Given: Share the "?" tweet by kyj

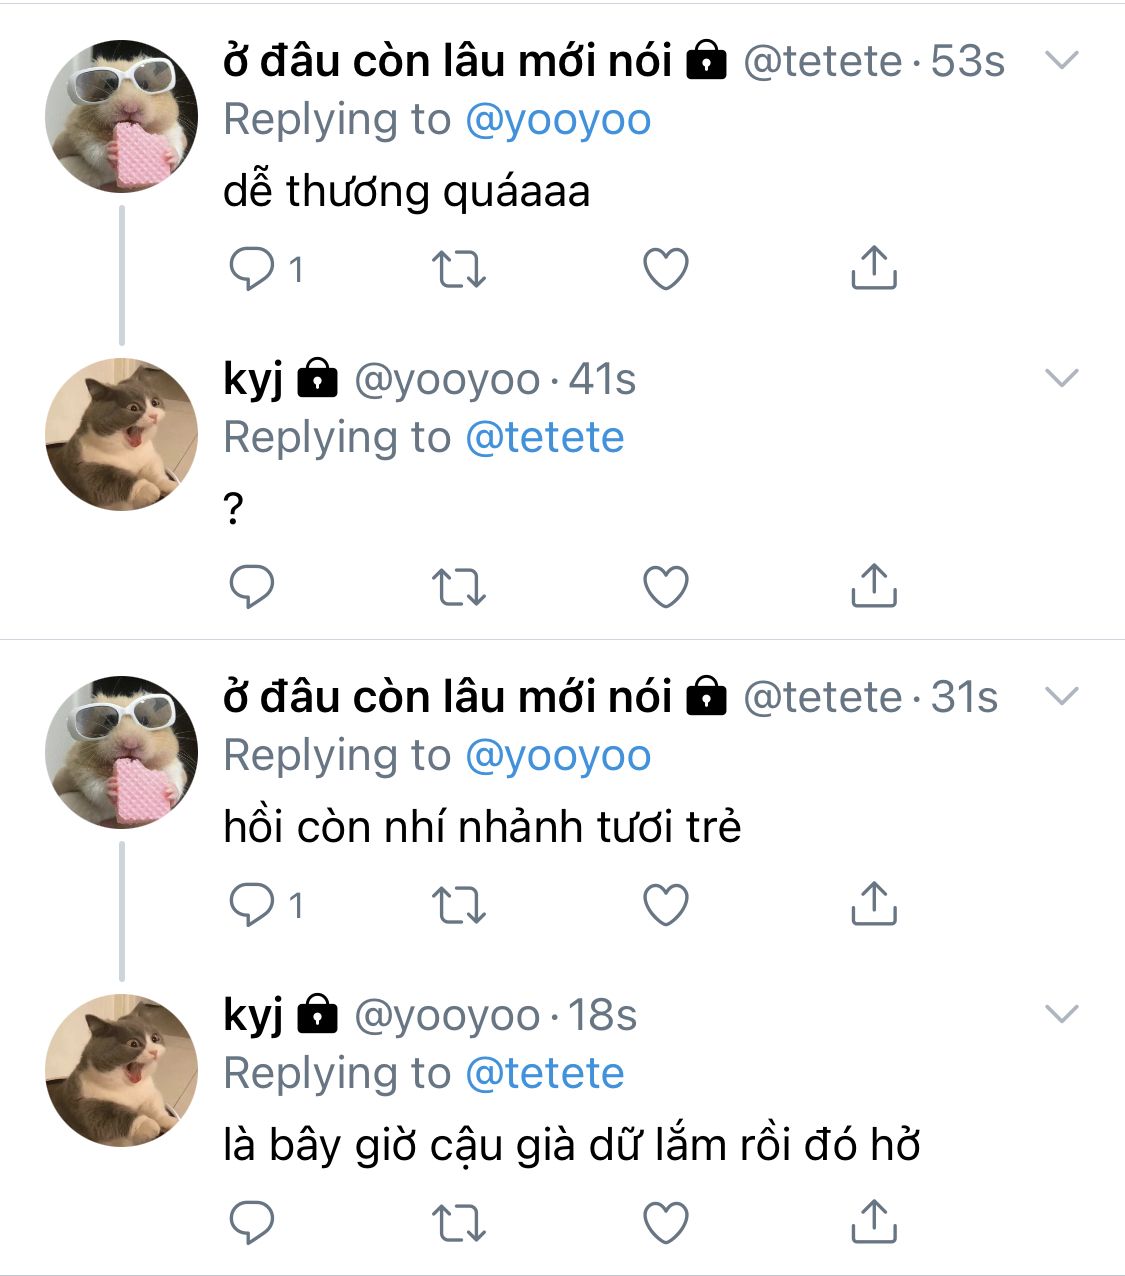Looking at the screenshot, I should pos(874,586).
